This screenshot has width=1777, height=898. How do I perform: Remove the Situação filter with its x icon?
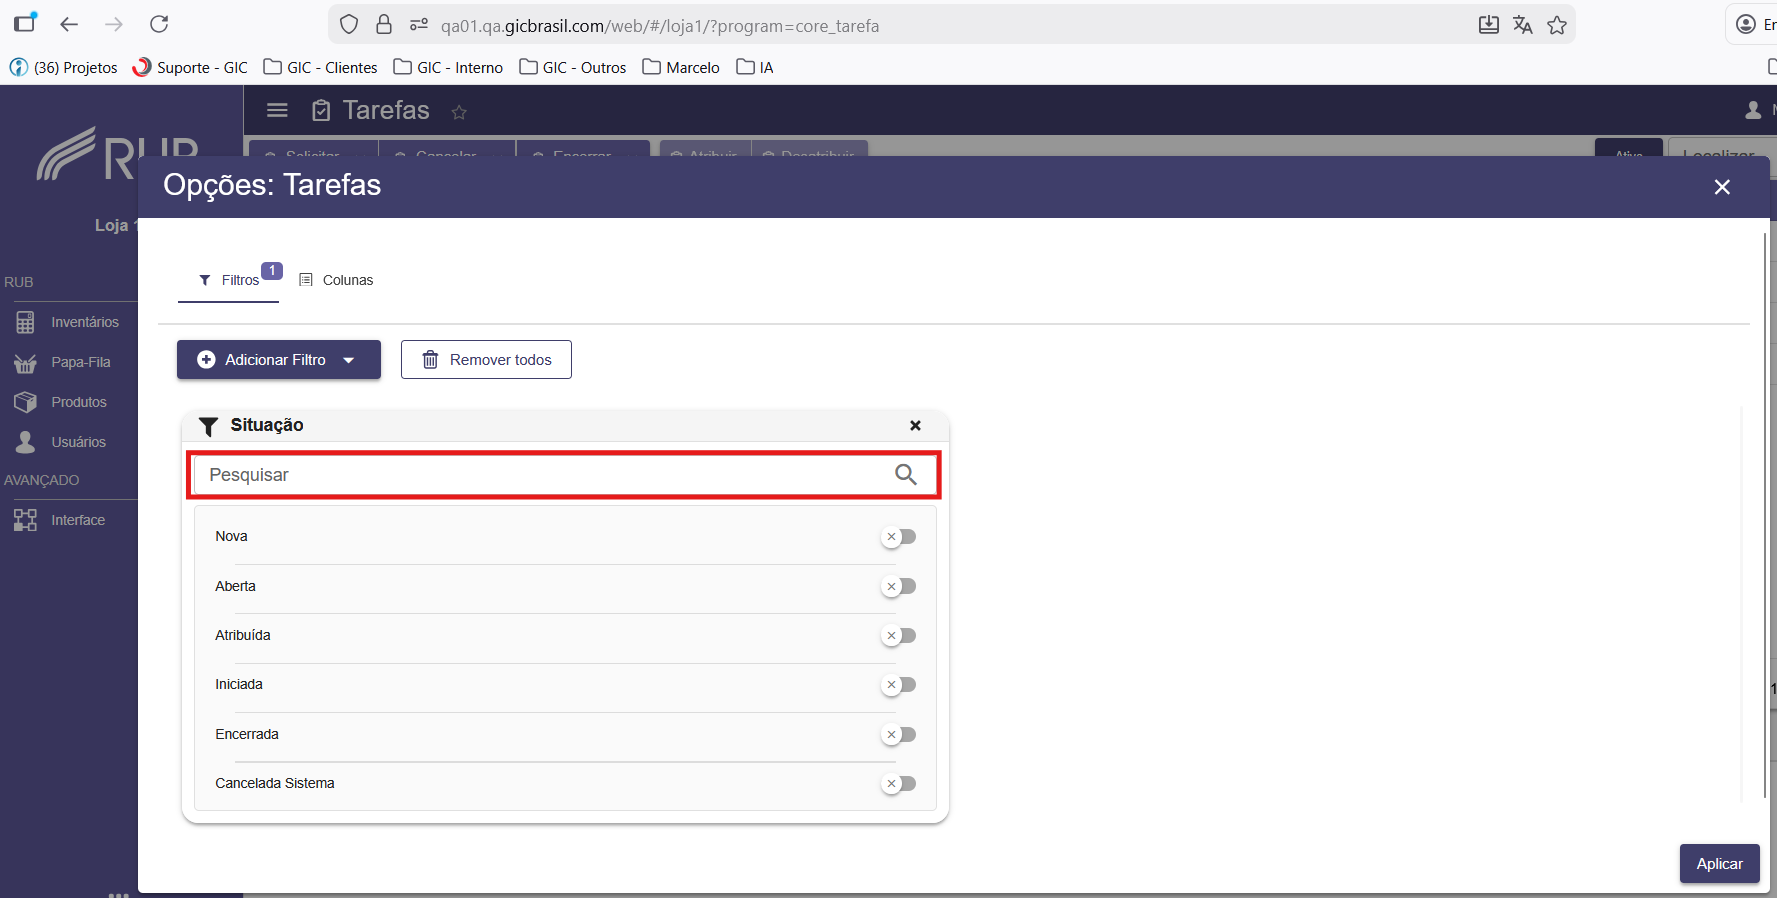pyautogui.click(x=915, y=425)
